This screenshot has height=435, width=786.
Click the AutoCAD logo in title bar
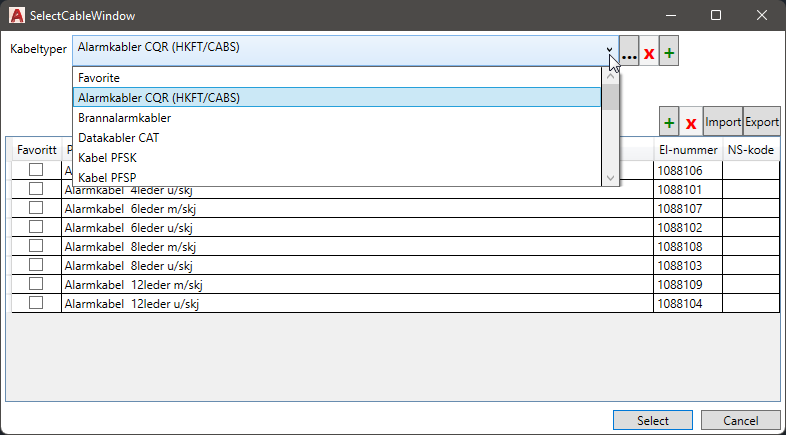15,15
